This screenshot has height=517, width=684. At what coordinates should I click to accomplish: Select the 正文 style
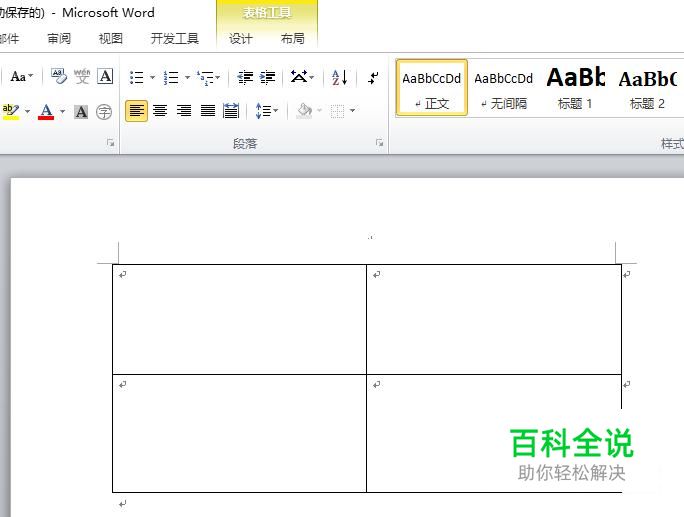[x=431, y=88]
